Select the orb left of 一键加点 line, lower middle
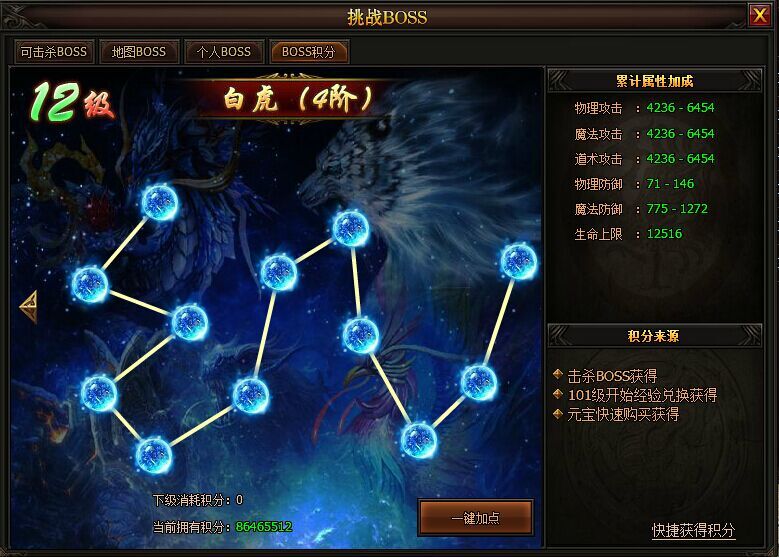The image size is (779, 557). 250,396
